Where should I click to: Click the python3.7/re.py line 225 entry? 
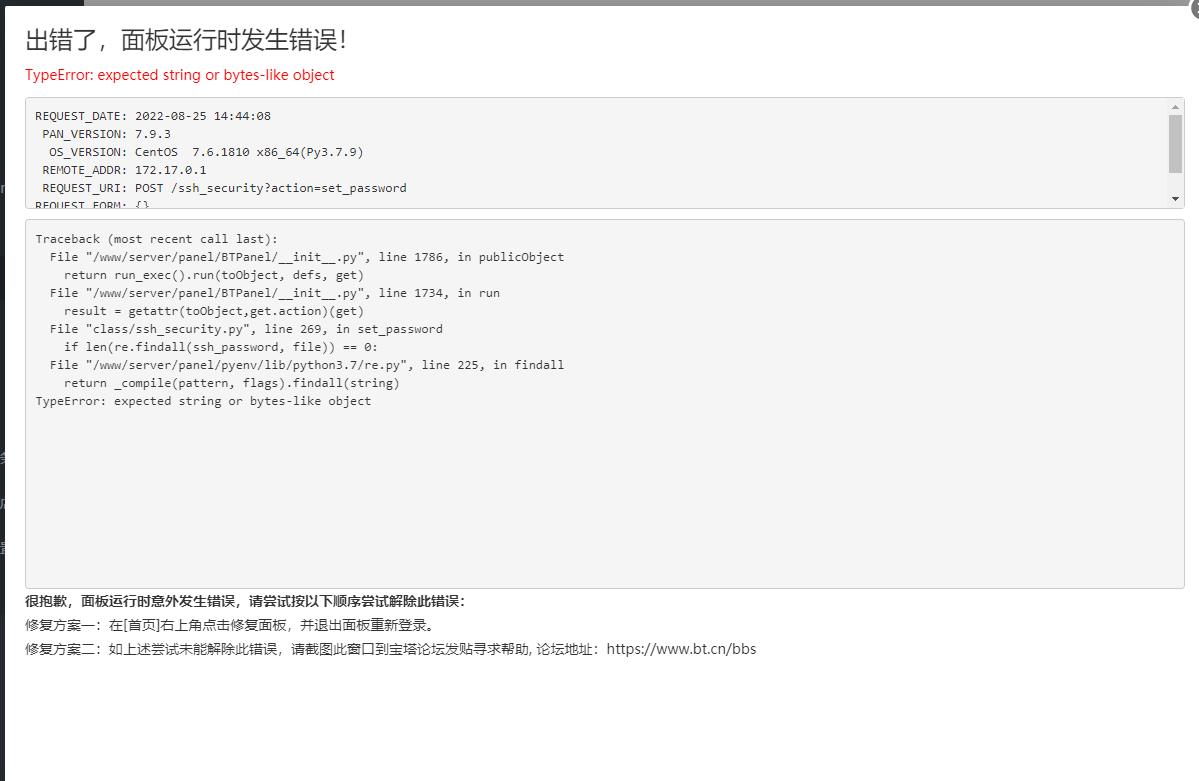click(307, 365)
